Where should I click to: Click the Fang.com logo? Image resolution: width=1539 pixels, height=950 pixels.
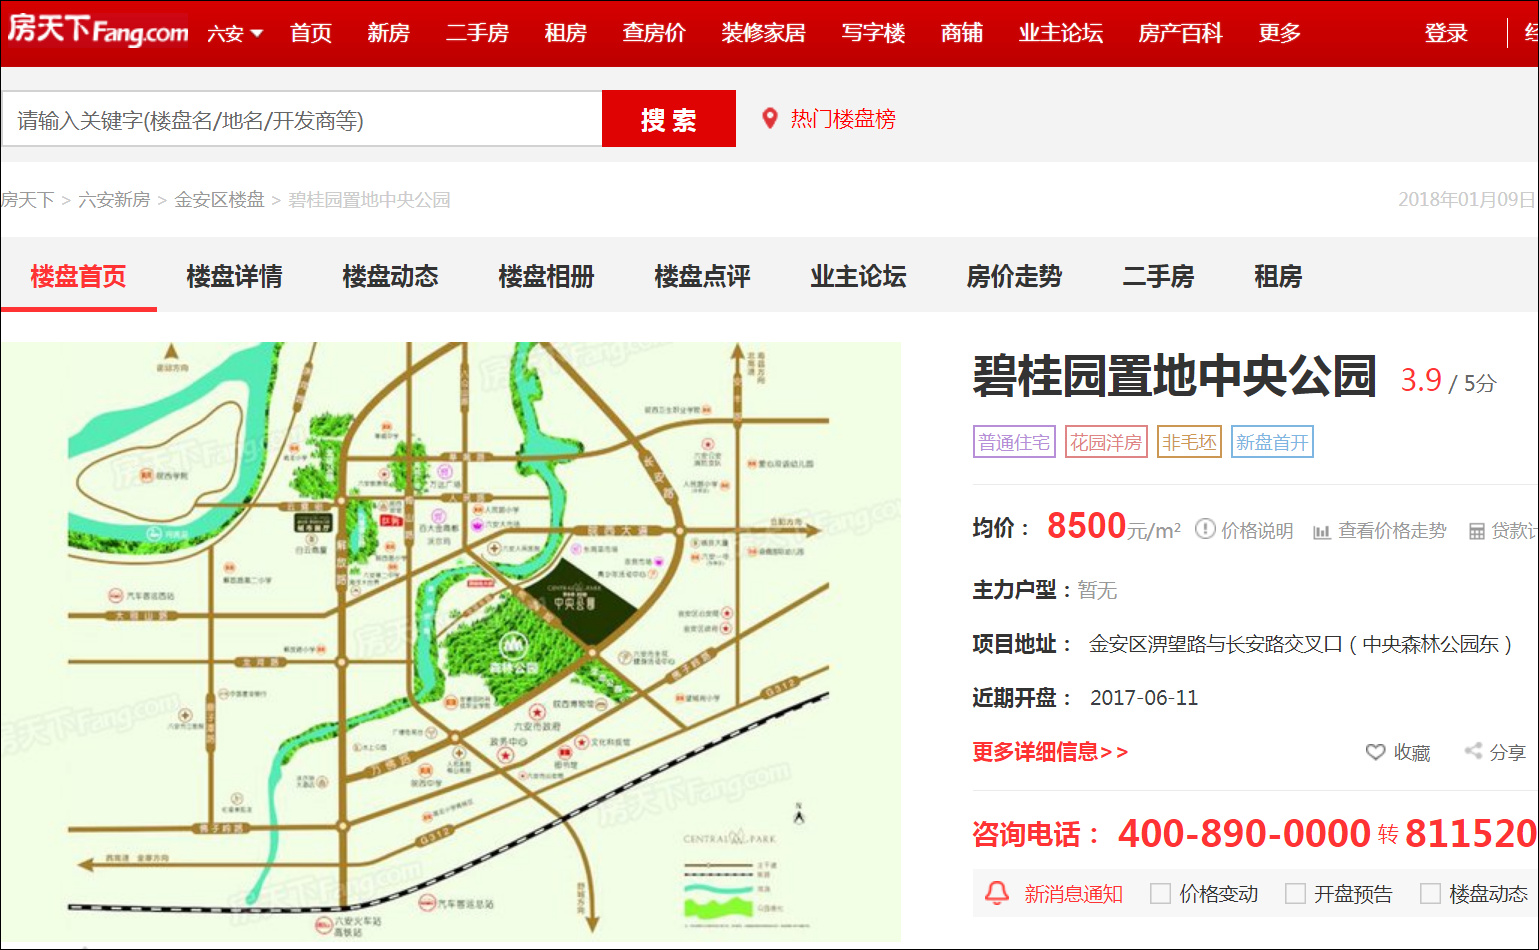(98, 31)
